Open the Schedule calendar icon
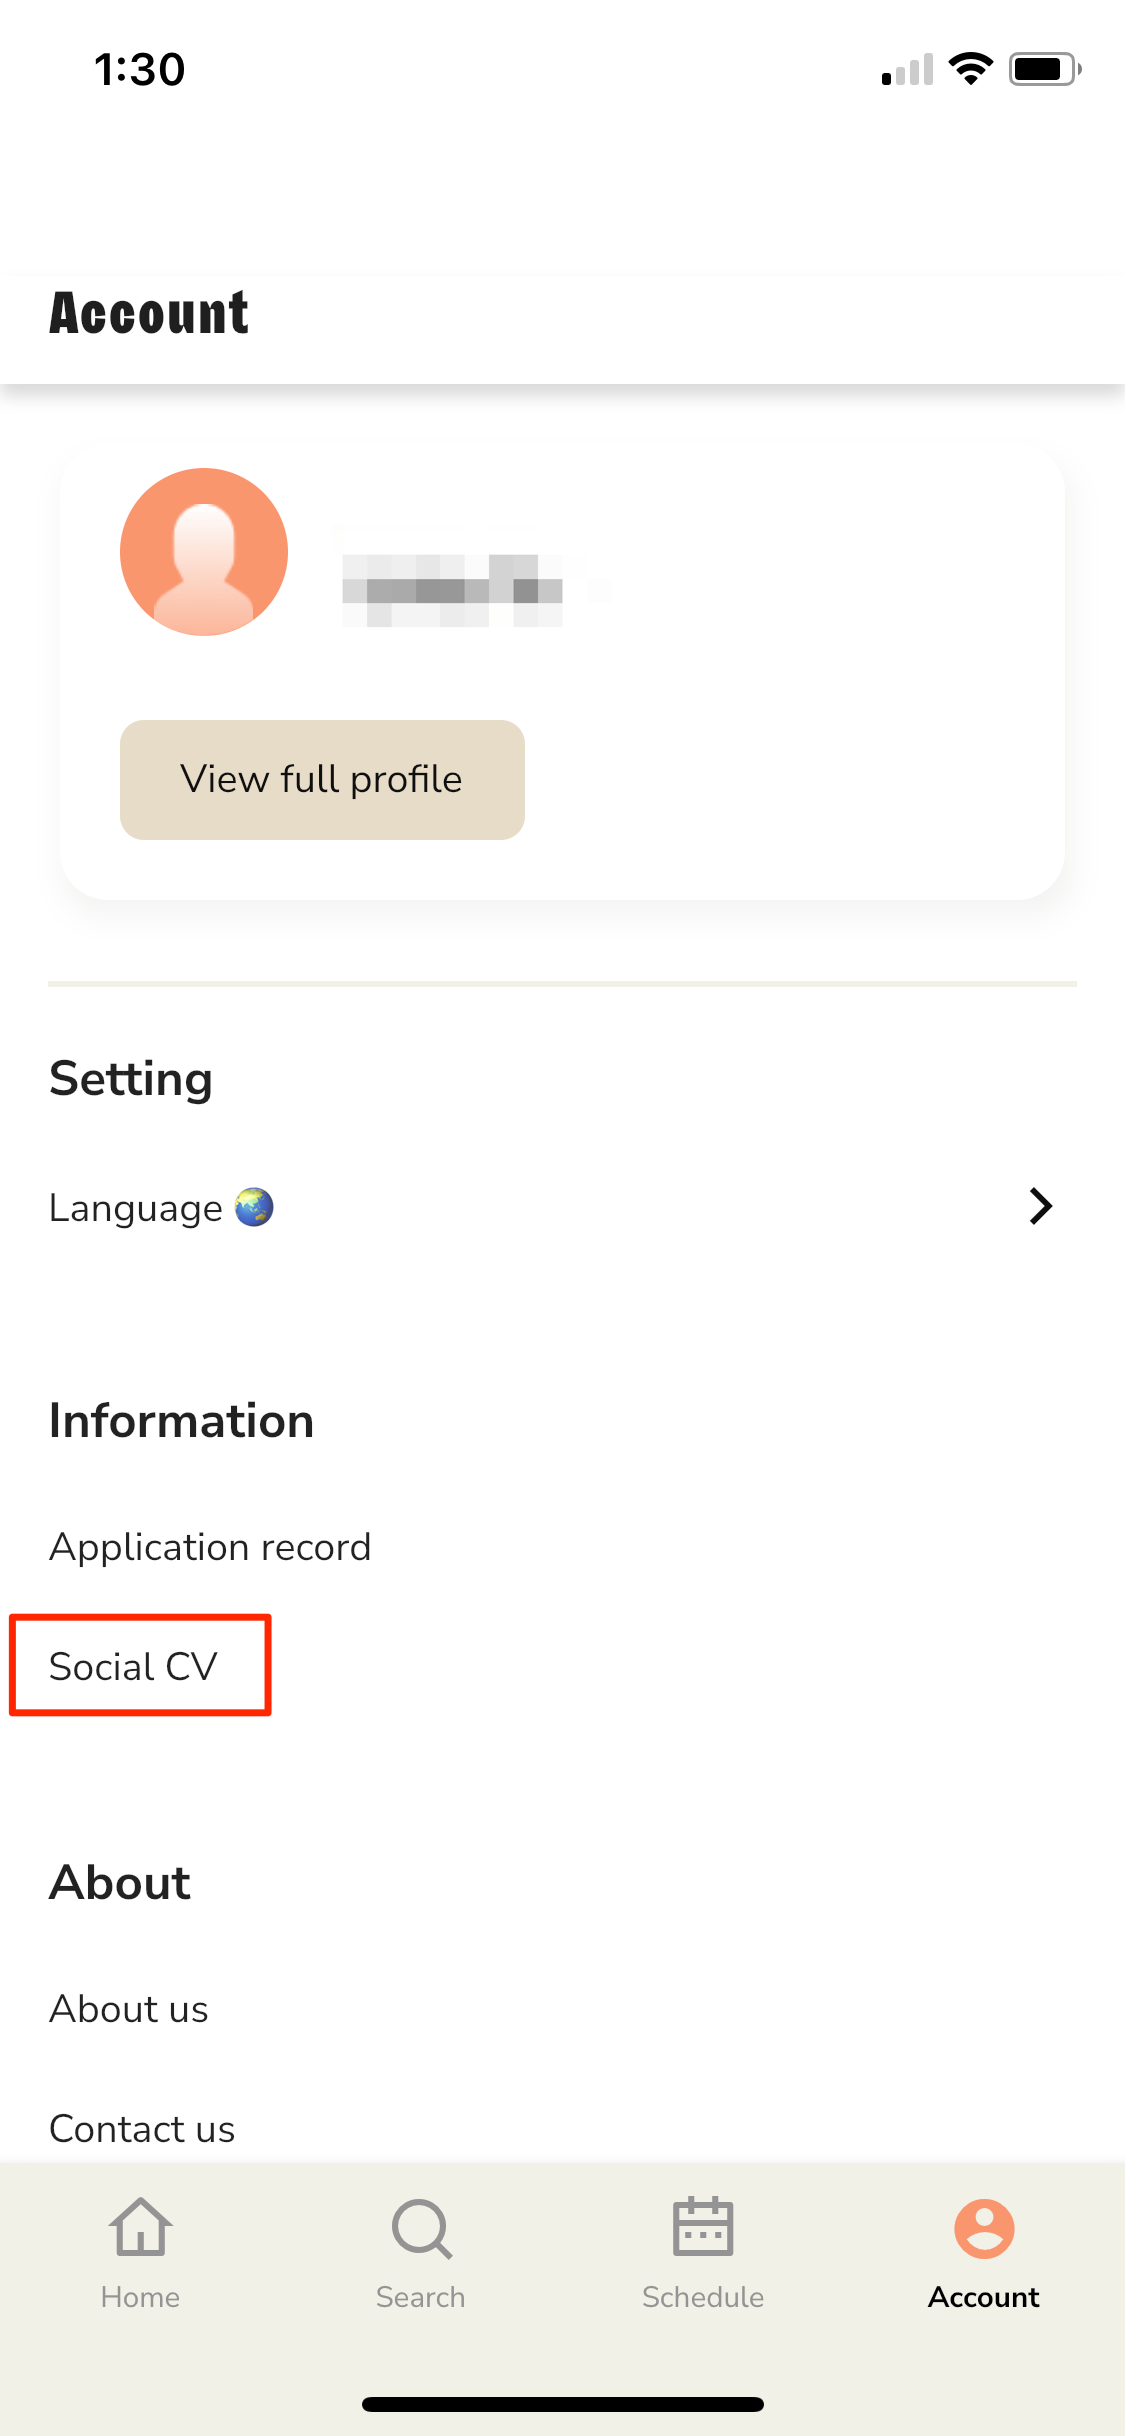The image size is (1125, 2436). (x=703, y=2227)
